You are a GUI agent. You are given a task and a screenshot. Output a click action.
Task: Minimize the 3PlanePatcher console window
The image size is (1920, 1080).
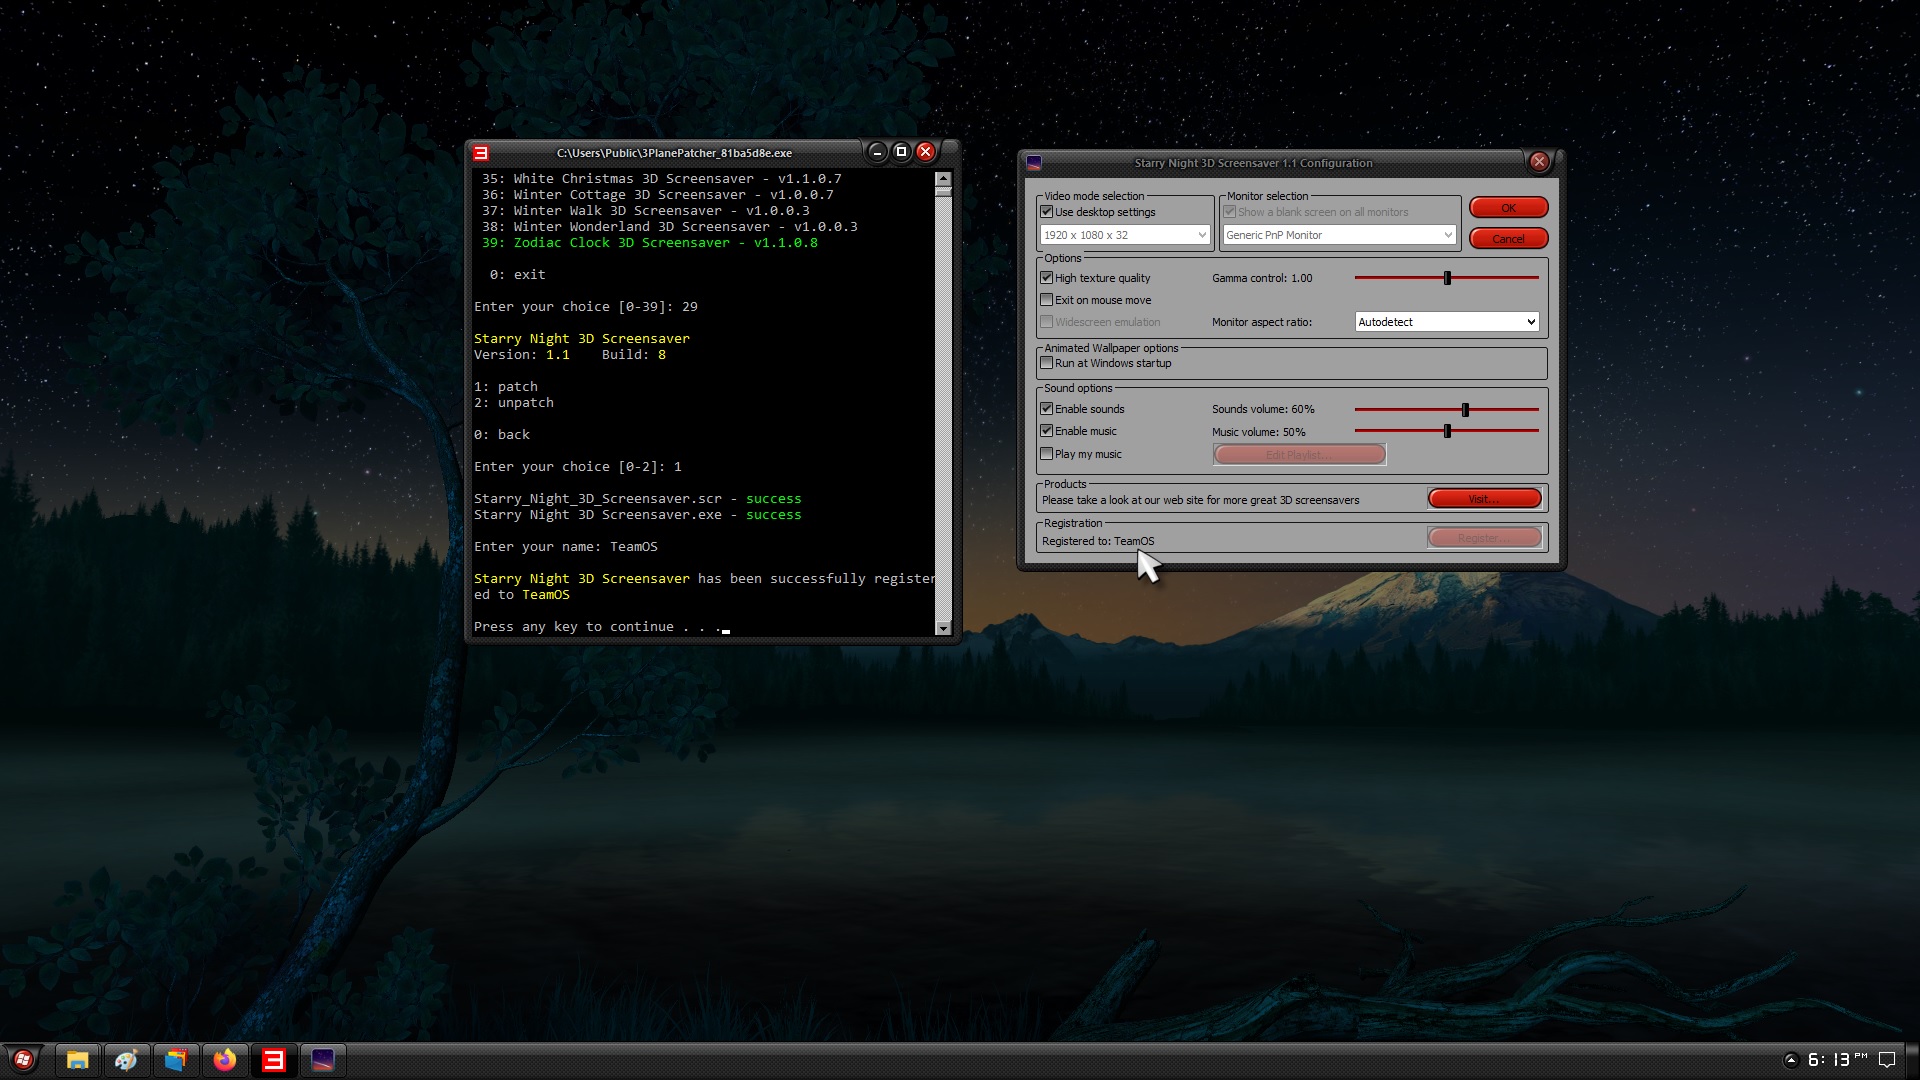[x=877, y=152]
